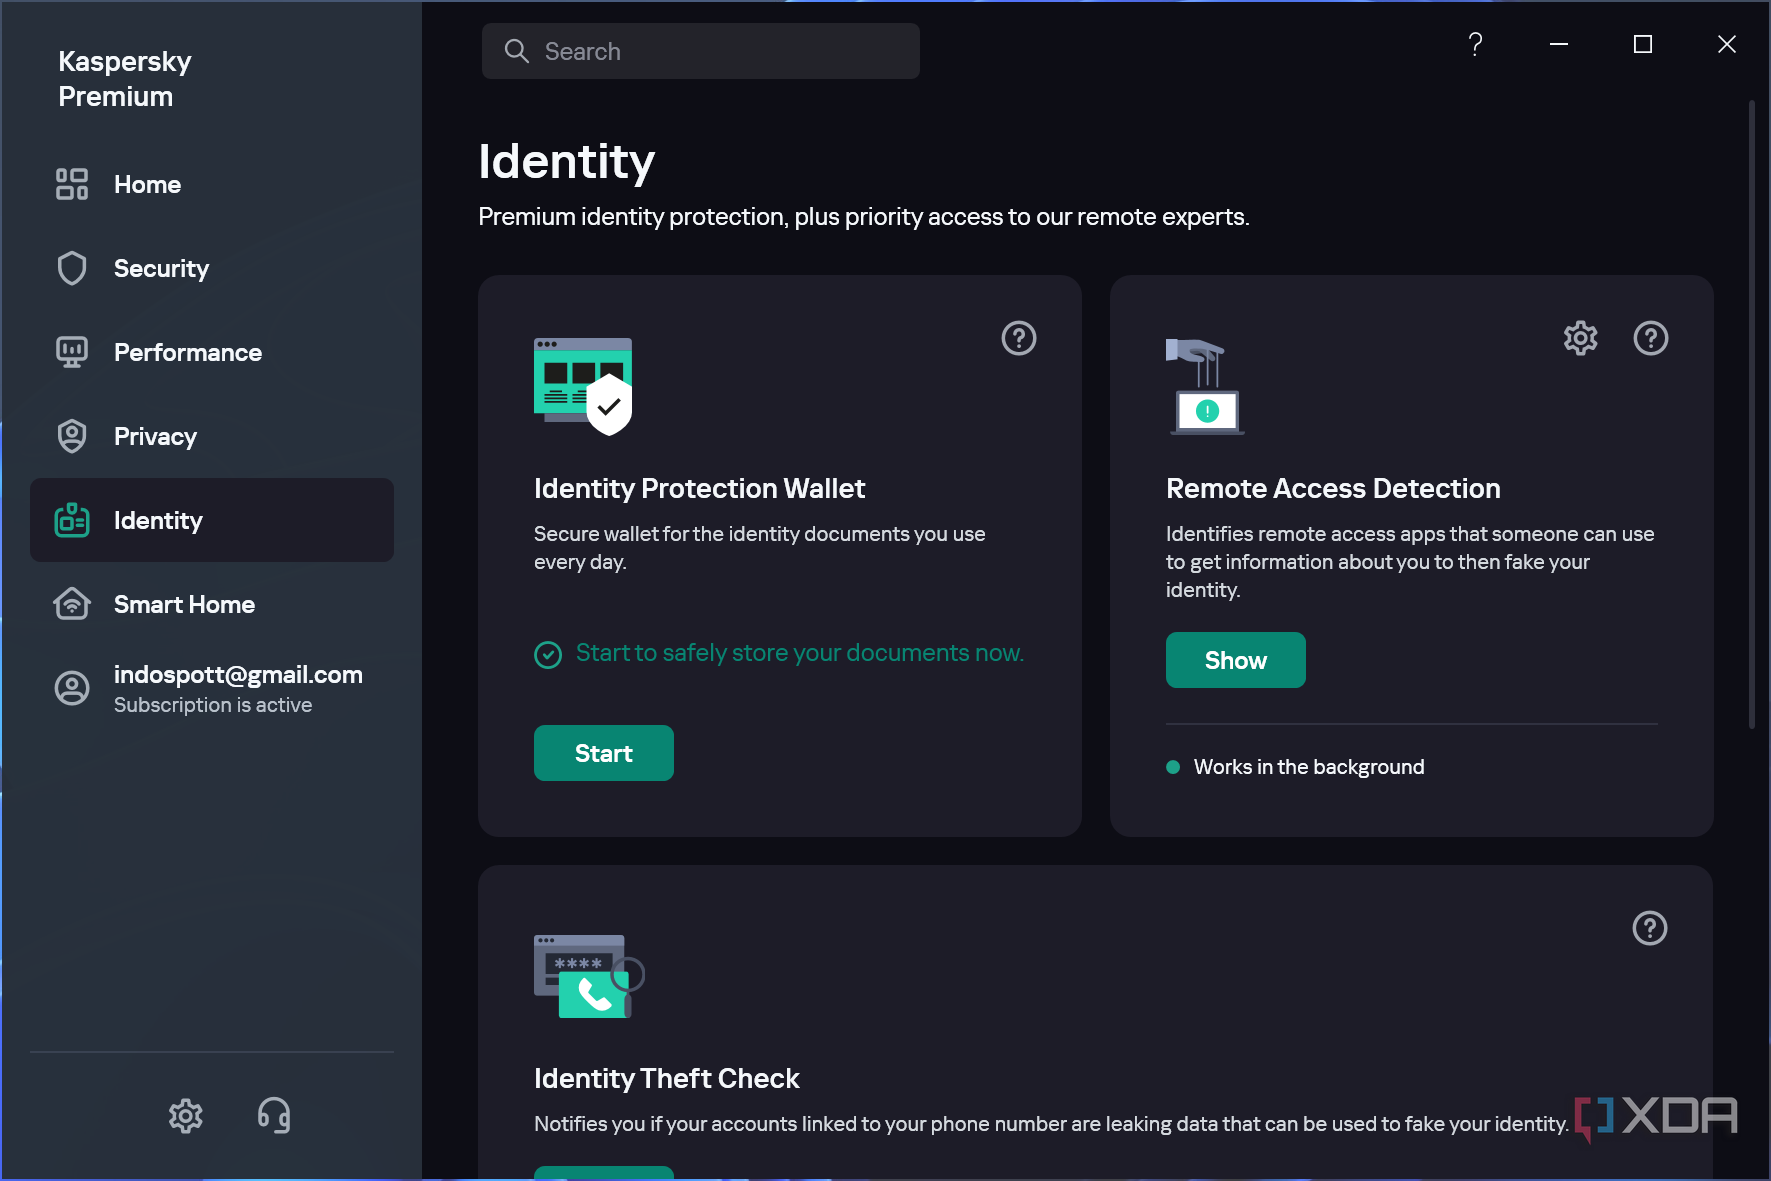1771x1181 pixels.
Task: Click the indospott@gmail.com account entry
Action: coord(212,688)
